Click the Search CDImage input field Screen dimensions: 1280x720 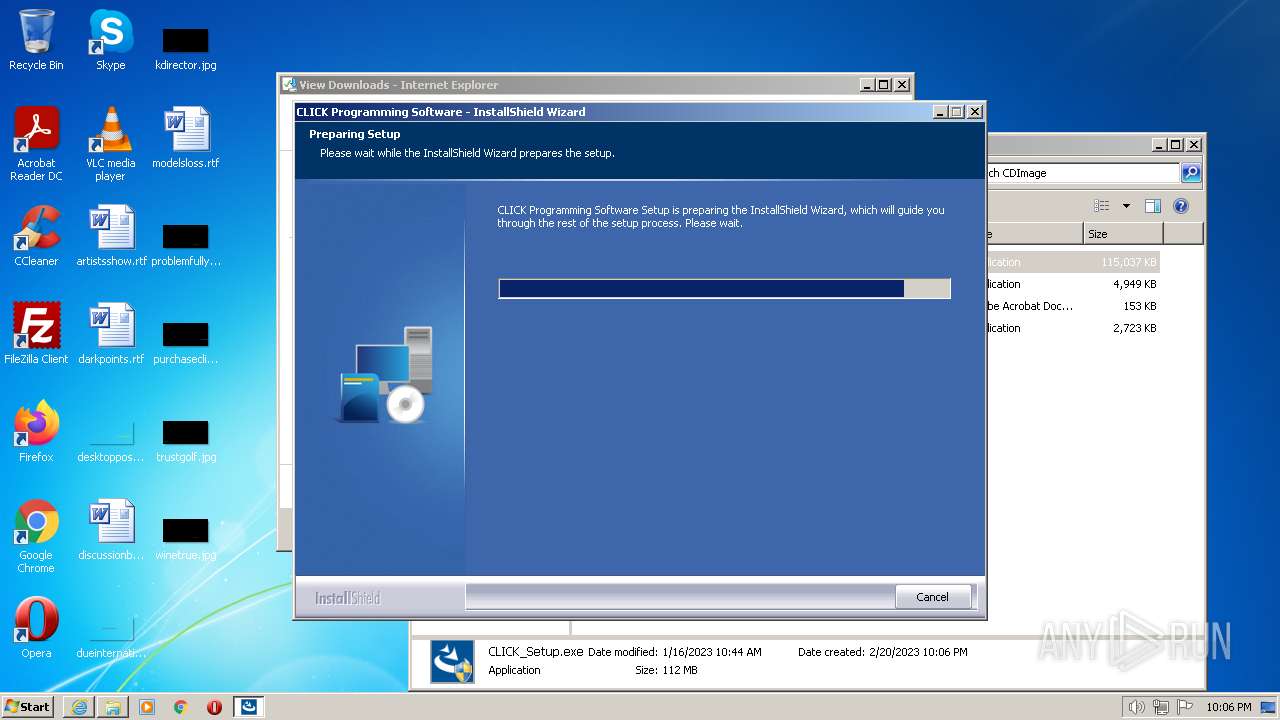[1082, 173]
